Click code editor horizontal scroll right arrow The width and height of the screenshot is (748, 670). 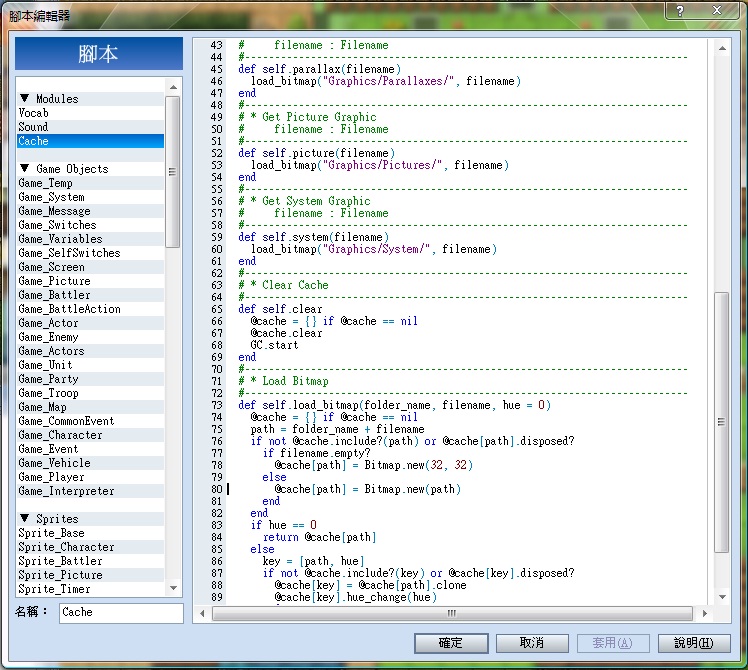click(x=705, y=614)
